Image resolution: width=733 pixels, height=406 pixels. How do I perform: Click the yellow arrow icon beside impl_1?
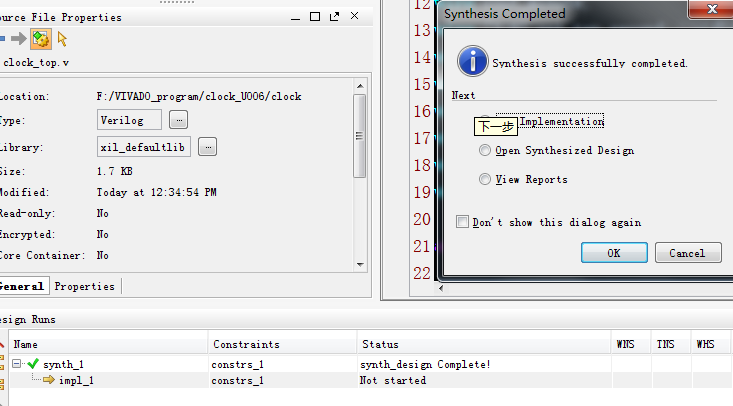[49, 380]
